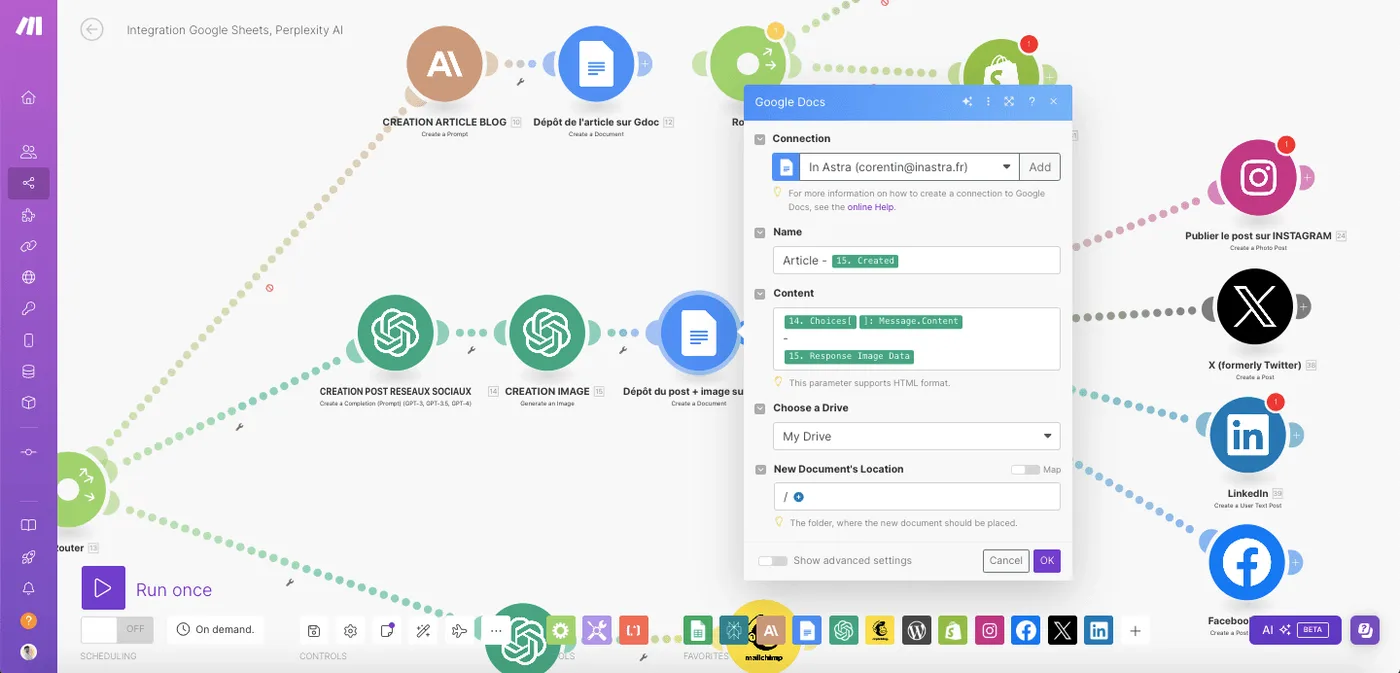Viewport: 1400px width, 673px height.
Task: Open the My Drive dropdown
Action: (916, 436)
